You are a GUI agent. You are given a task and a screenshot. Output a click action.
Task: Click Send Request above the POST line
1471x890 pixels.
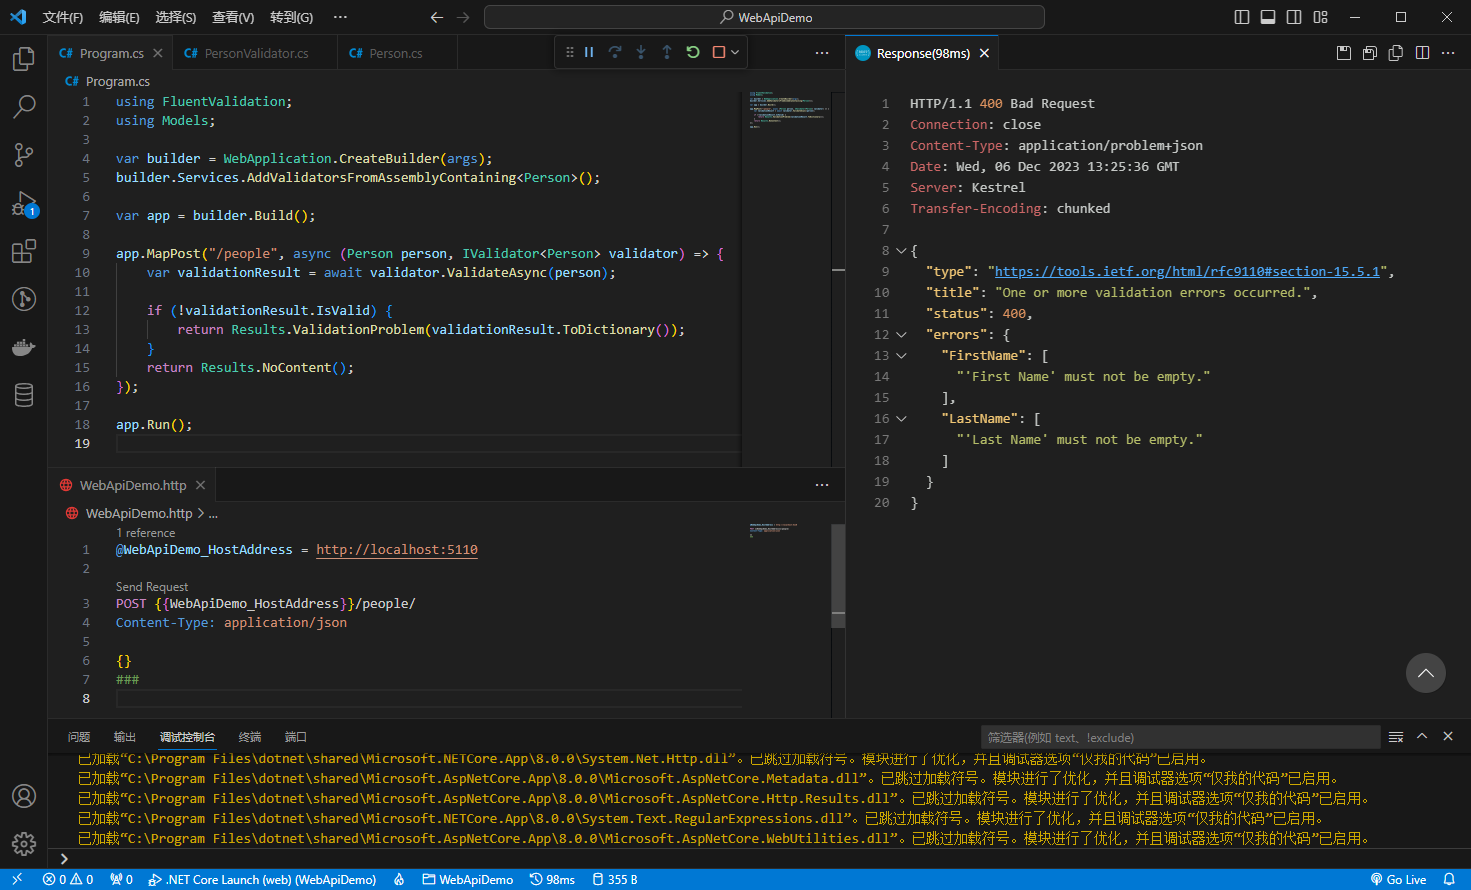coord(152,587)
